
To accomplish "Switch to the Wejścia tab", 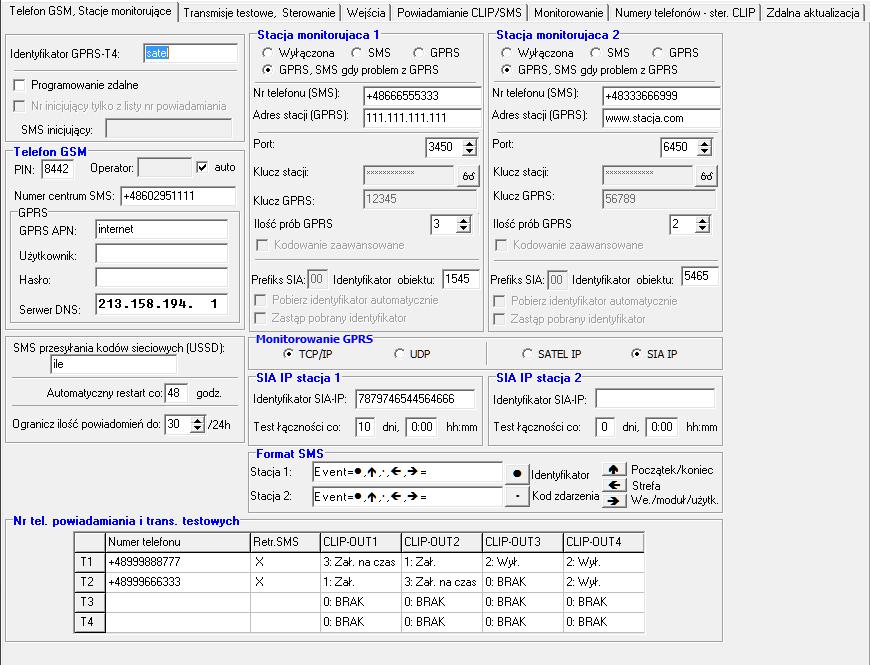I will click(366, 12).
